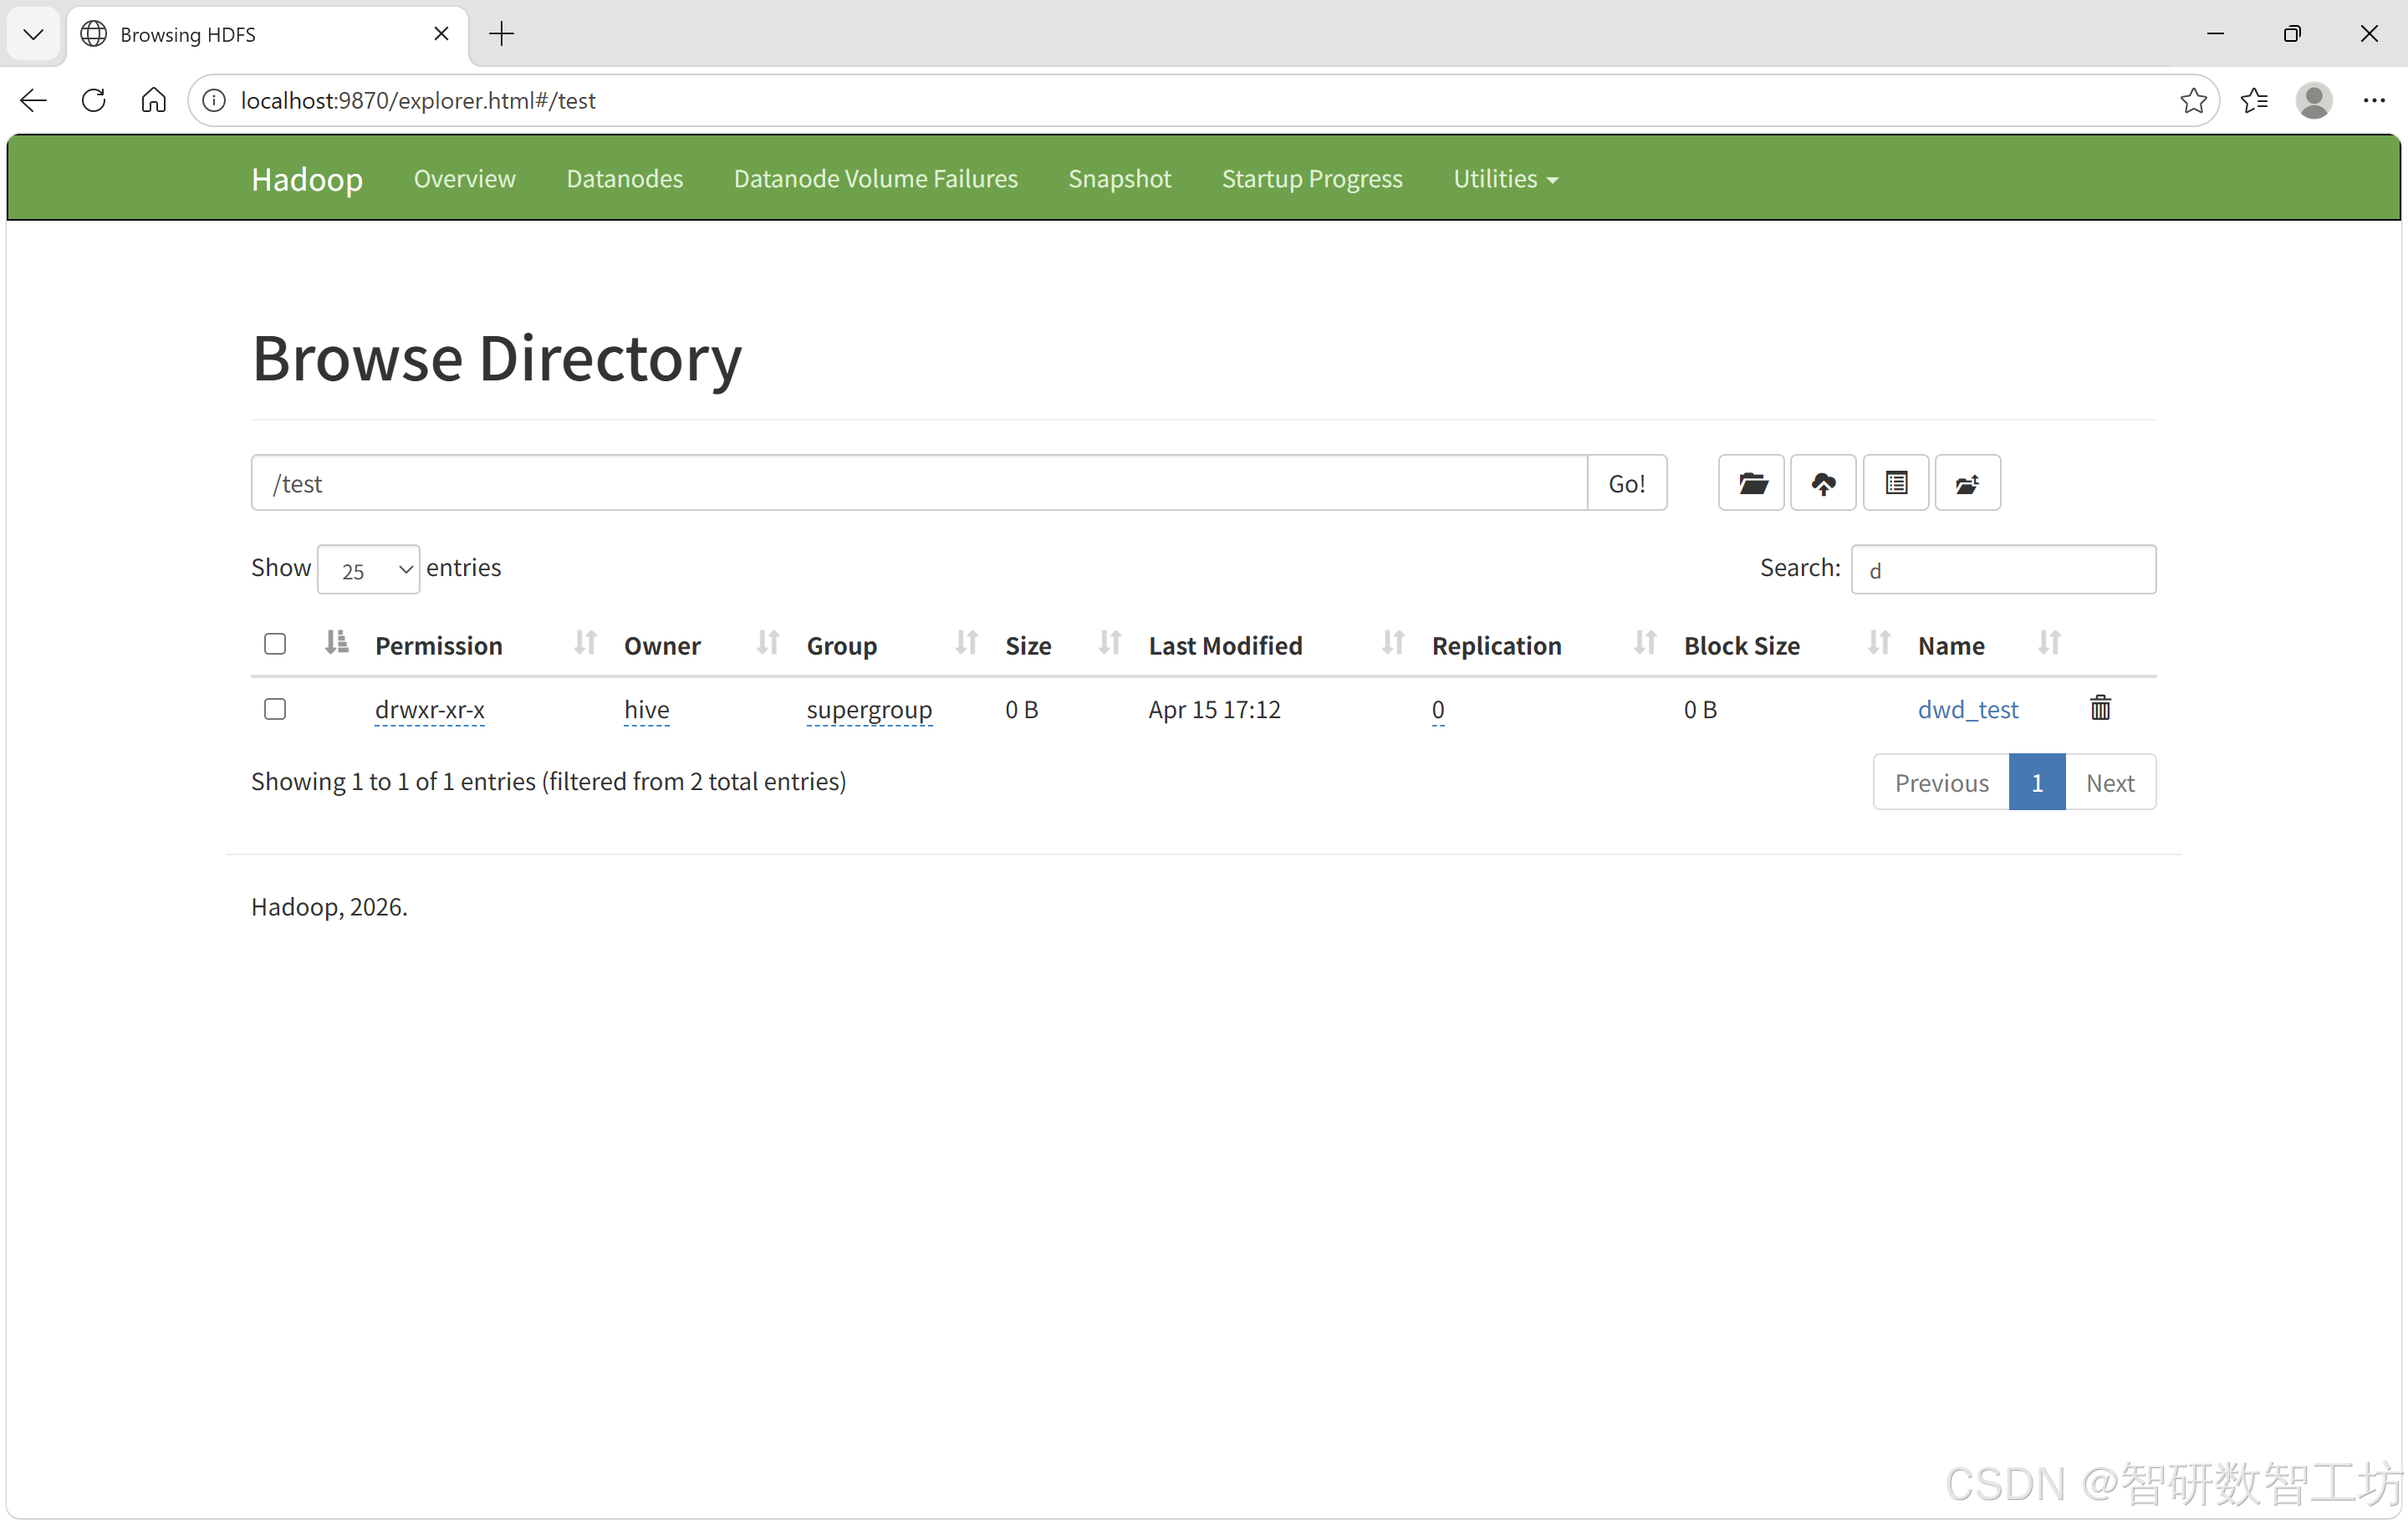The height and width of the screenshot is (1525, 2408).
Task: Delete dwd_test using the trash icon
Action: (x=2100, y=708)
